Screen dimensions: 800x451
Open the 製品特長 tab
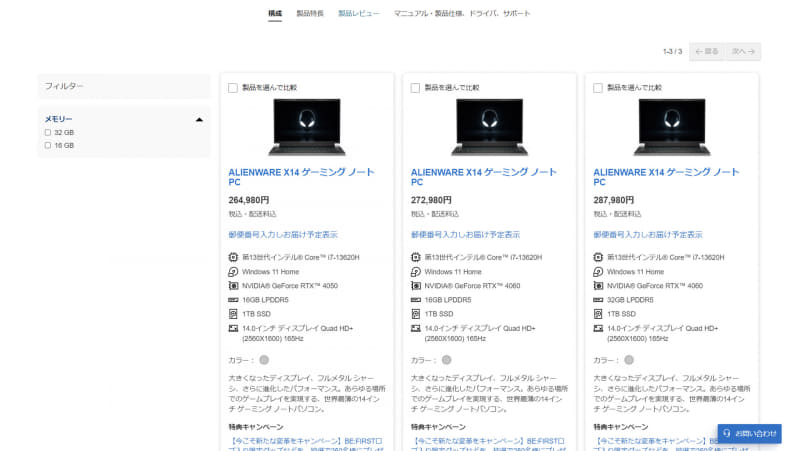pos(310,13)
